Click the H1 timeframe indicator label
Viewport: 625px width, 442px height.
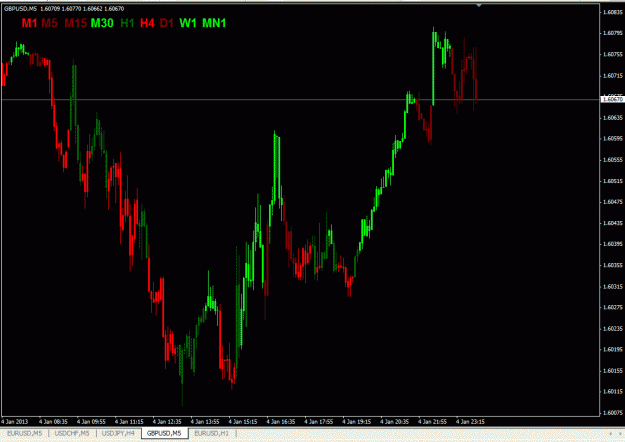click(x=127, y=23)
